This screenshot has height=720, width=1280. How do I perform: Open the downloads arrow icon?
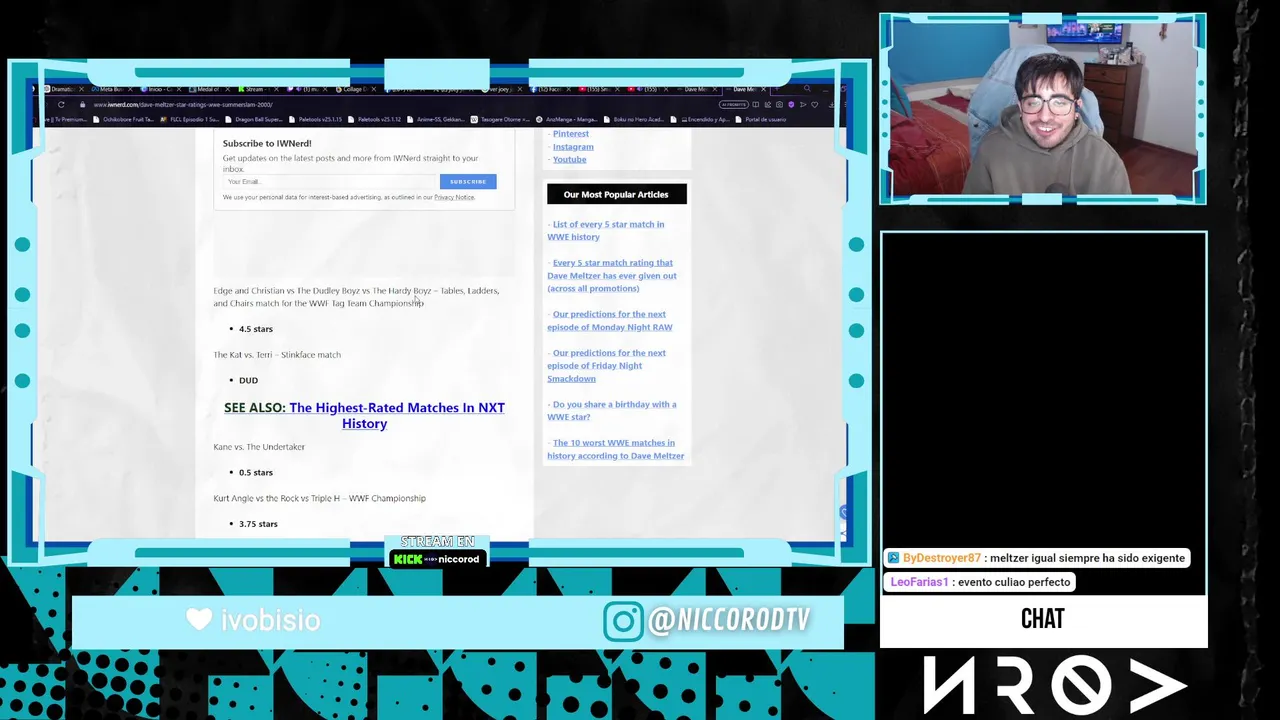831,104
